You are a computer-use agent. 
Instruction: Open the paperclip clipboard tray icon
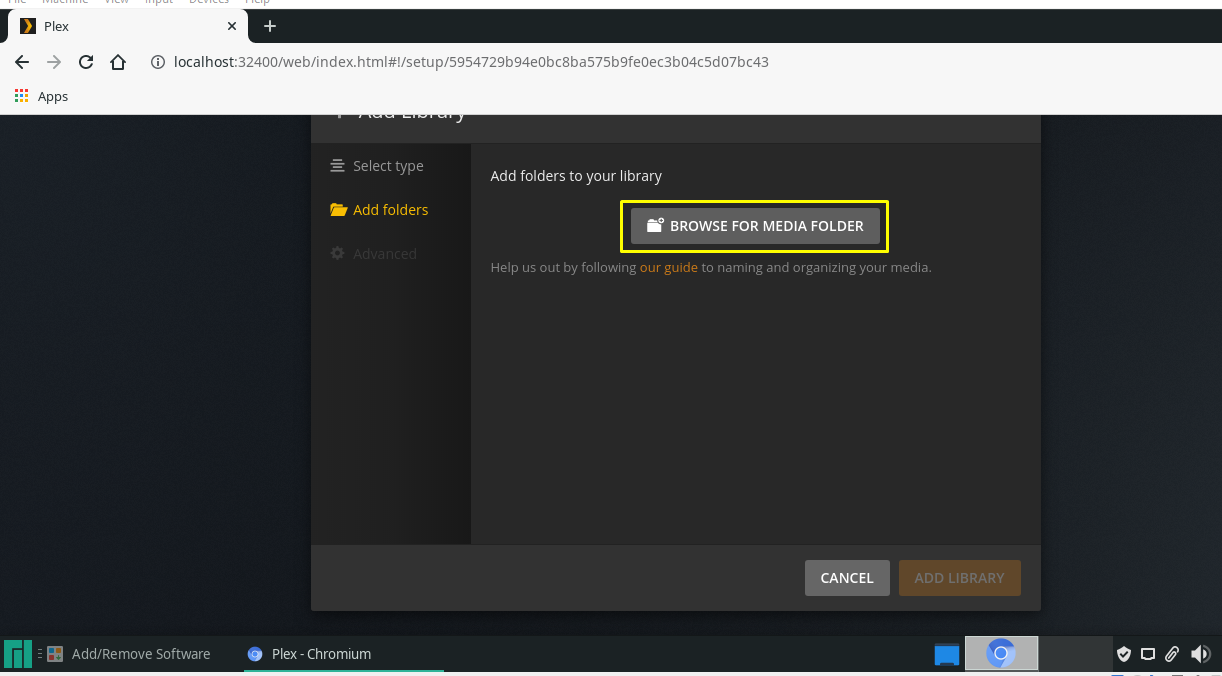pyautogui.click(x=1172, y=654)
